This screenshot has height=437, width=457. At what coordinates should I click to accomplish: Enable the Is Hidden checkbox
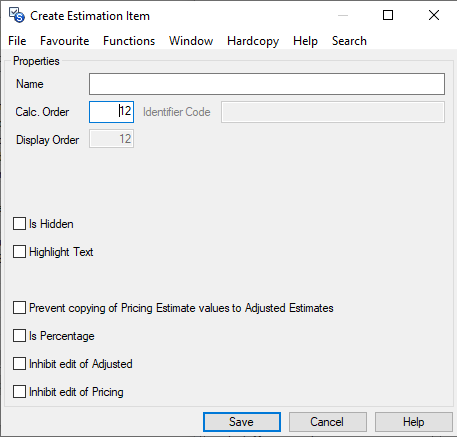pos(19,224)
